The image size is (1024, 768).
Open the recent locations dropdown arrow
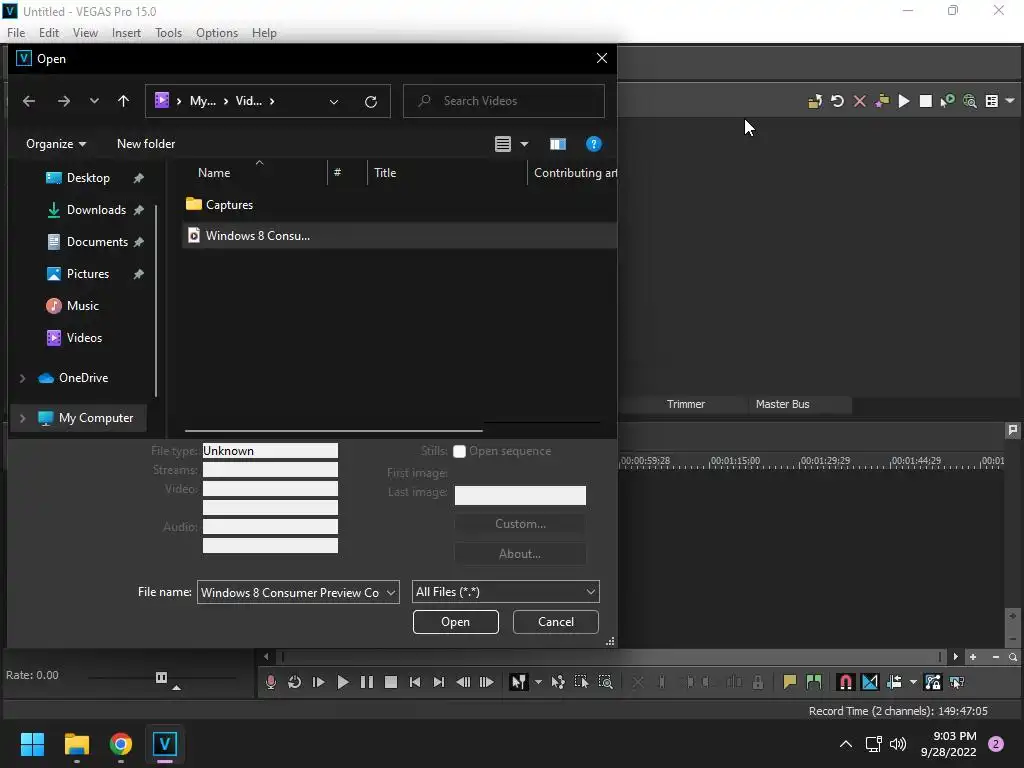coord(94,101)
